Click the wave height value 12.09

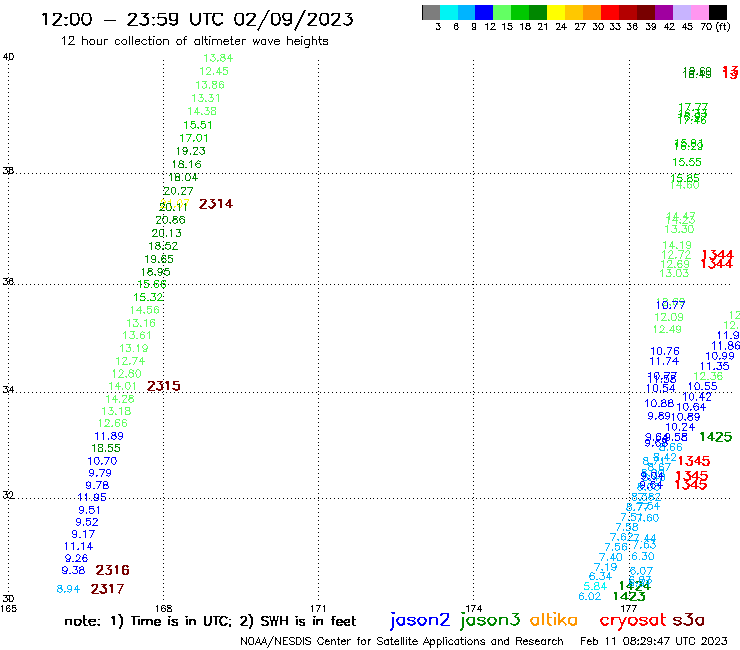tap(669, 317)
